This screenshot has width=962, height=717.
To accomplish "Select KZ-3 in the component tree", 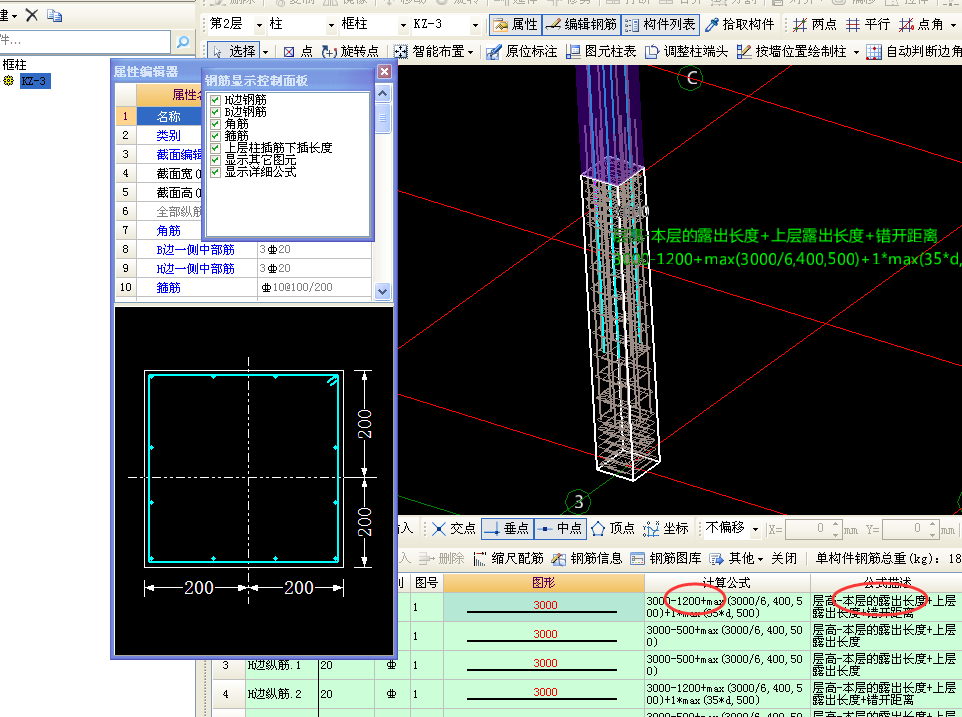I will (33, 81).
